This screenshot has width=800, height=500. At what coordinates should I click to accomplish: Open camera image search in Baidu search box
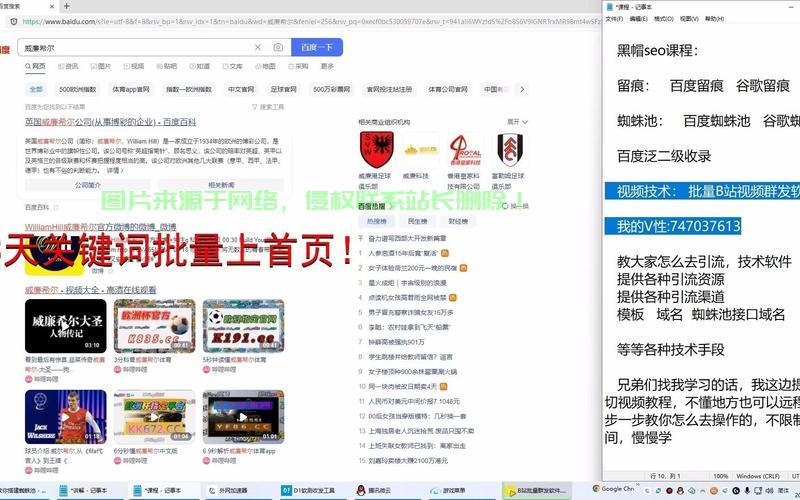[278, 47]
